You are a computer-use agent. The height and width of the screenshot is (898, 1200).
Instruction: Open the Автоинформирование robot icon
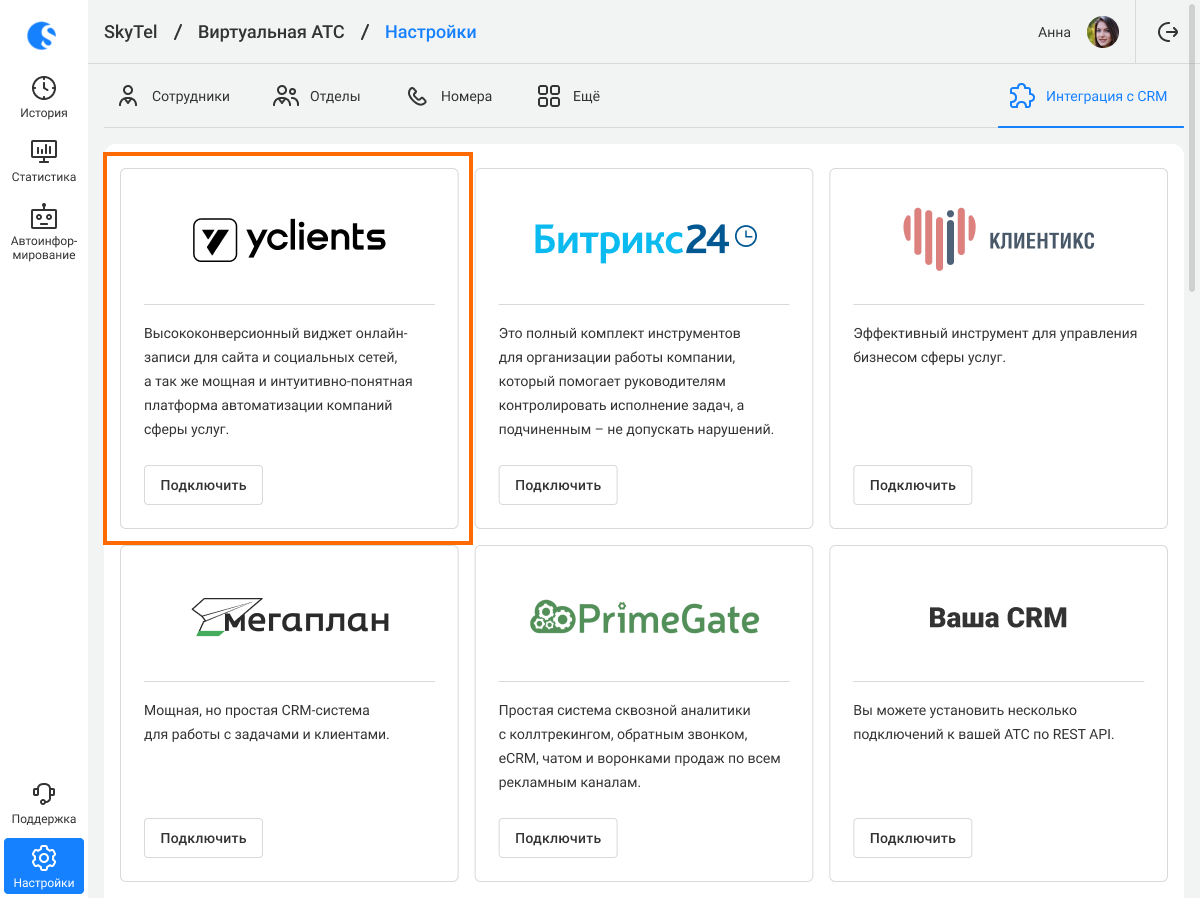coord(44,216)
